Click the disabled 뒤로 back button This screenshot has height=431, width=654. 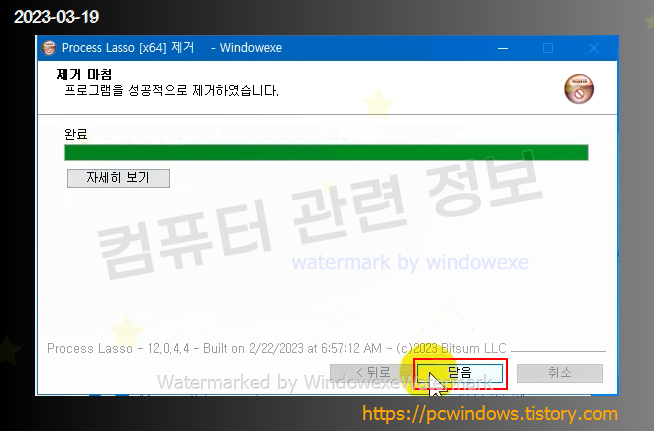click(370, 373)
